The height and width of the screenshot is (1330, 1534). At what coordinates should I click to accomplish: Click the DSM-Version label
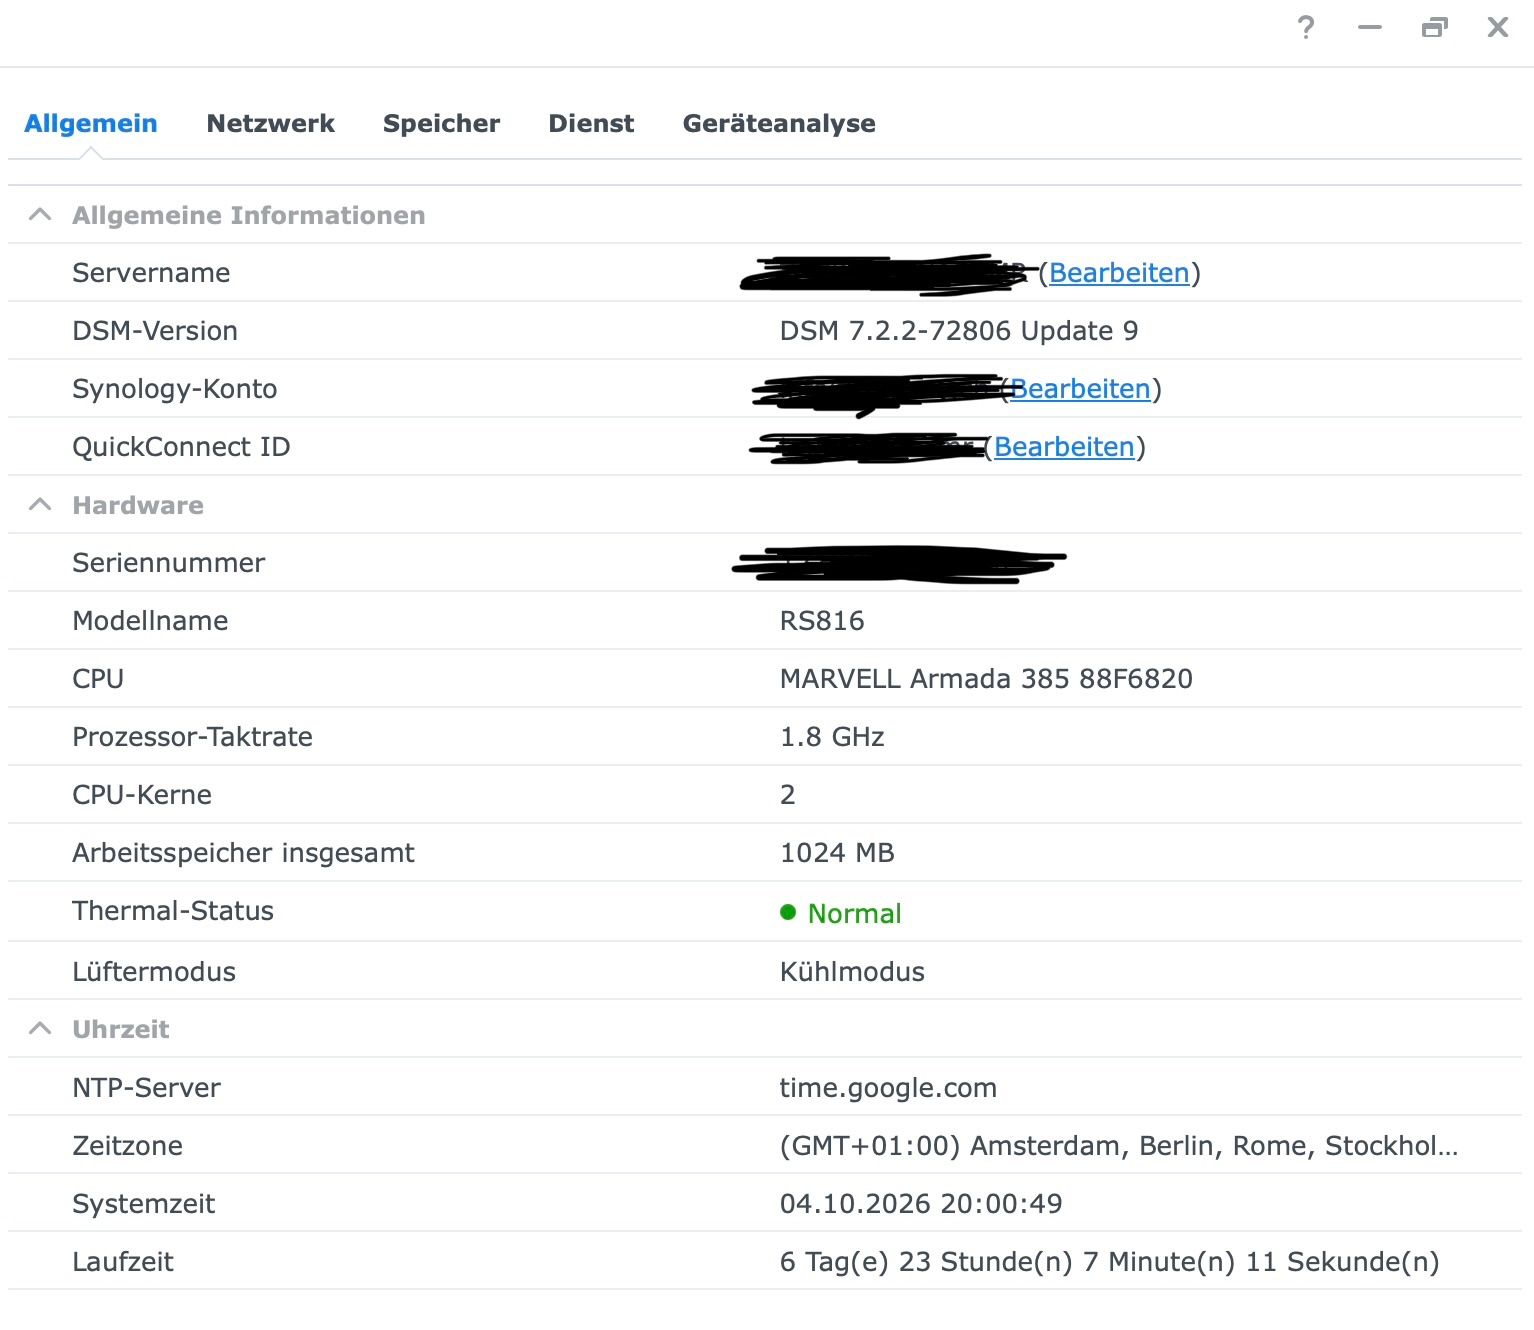coord(155,331)
